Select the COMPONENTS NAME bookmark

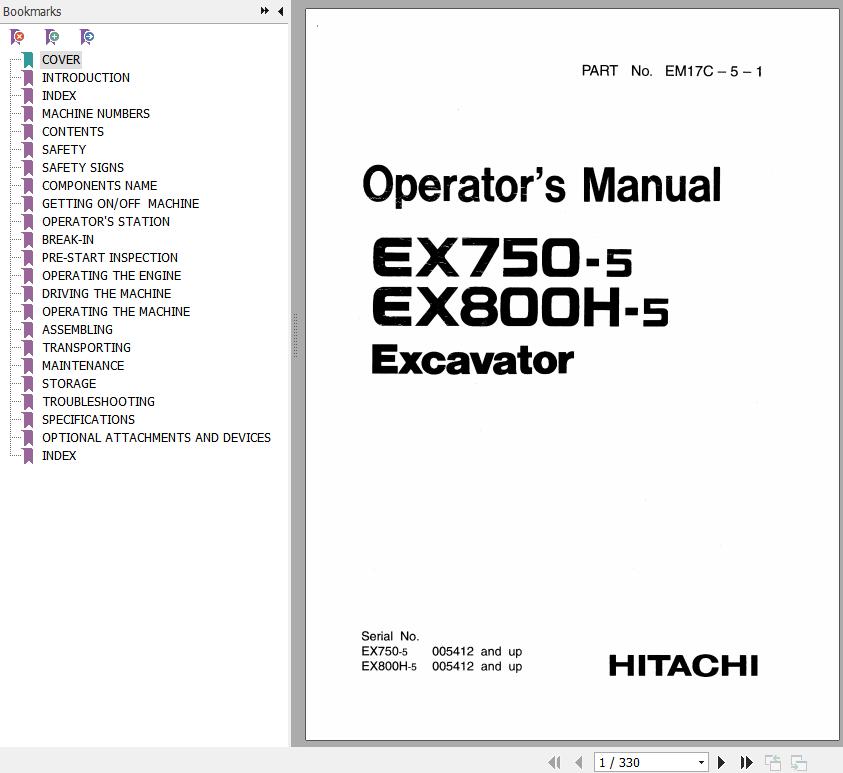[99, 185]
